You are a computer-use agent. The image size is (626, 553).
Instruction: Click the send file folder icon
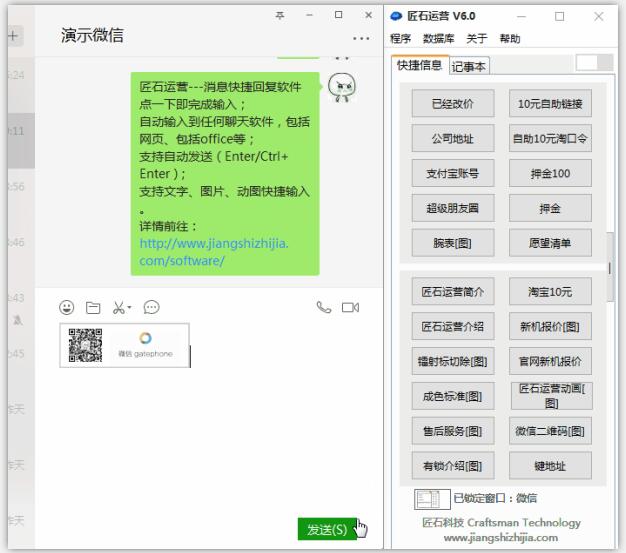[x=93, y=308]
